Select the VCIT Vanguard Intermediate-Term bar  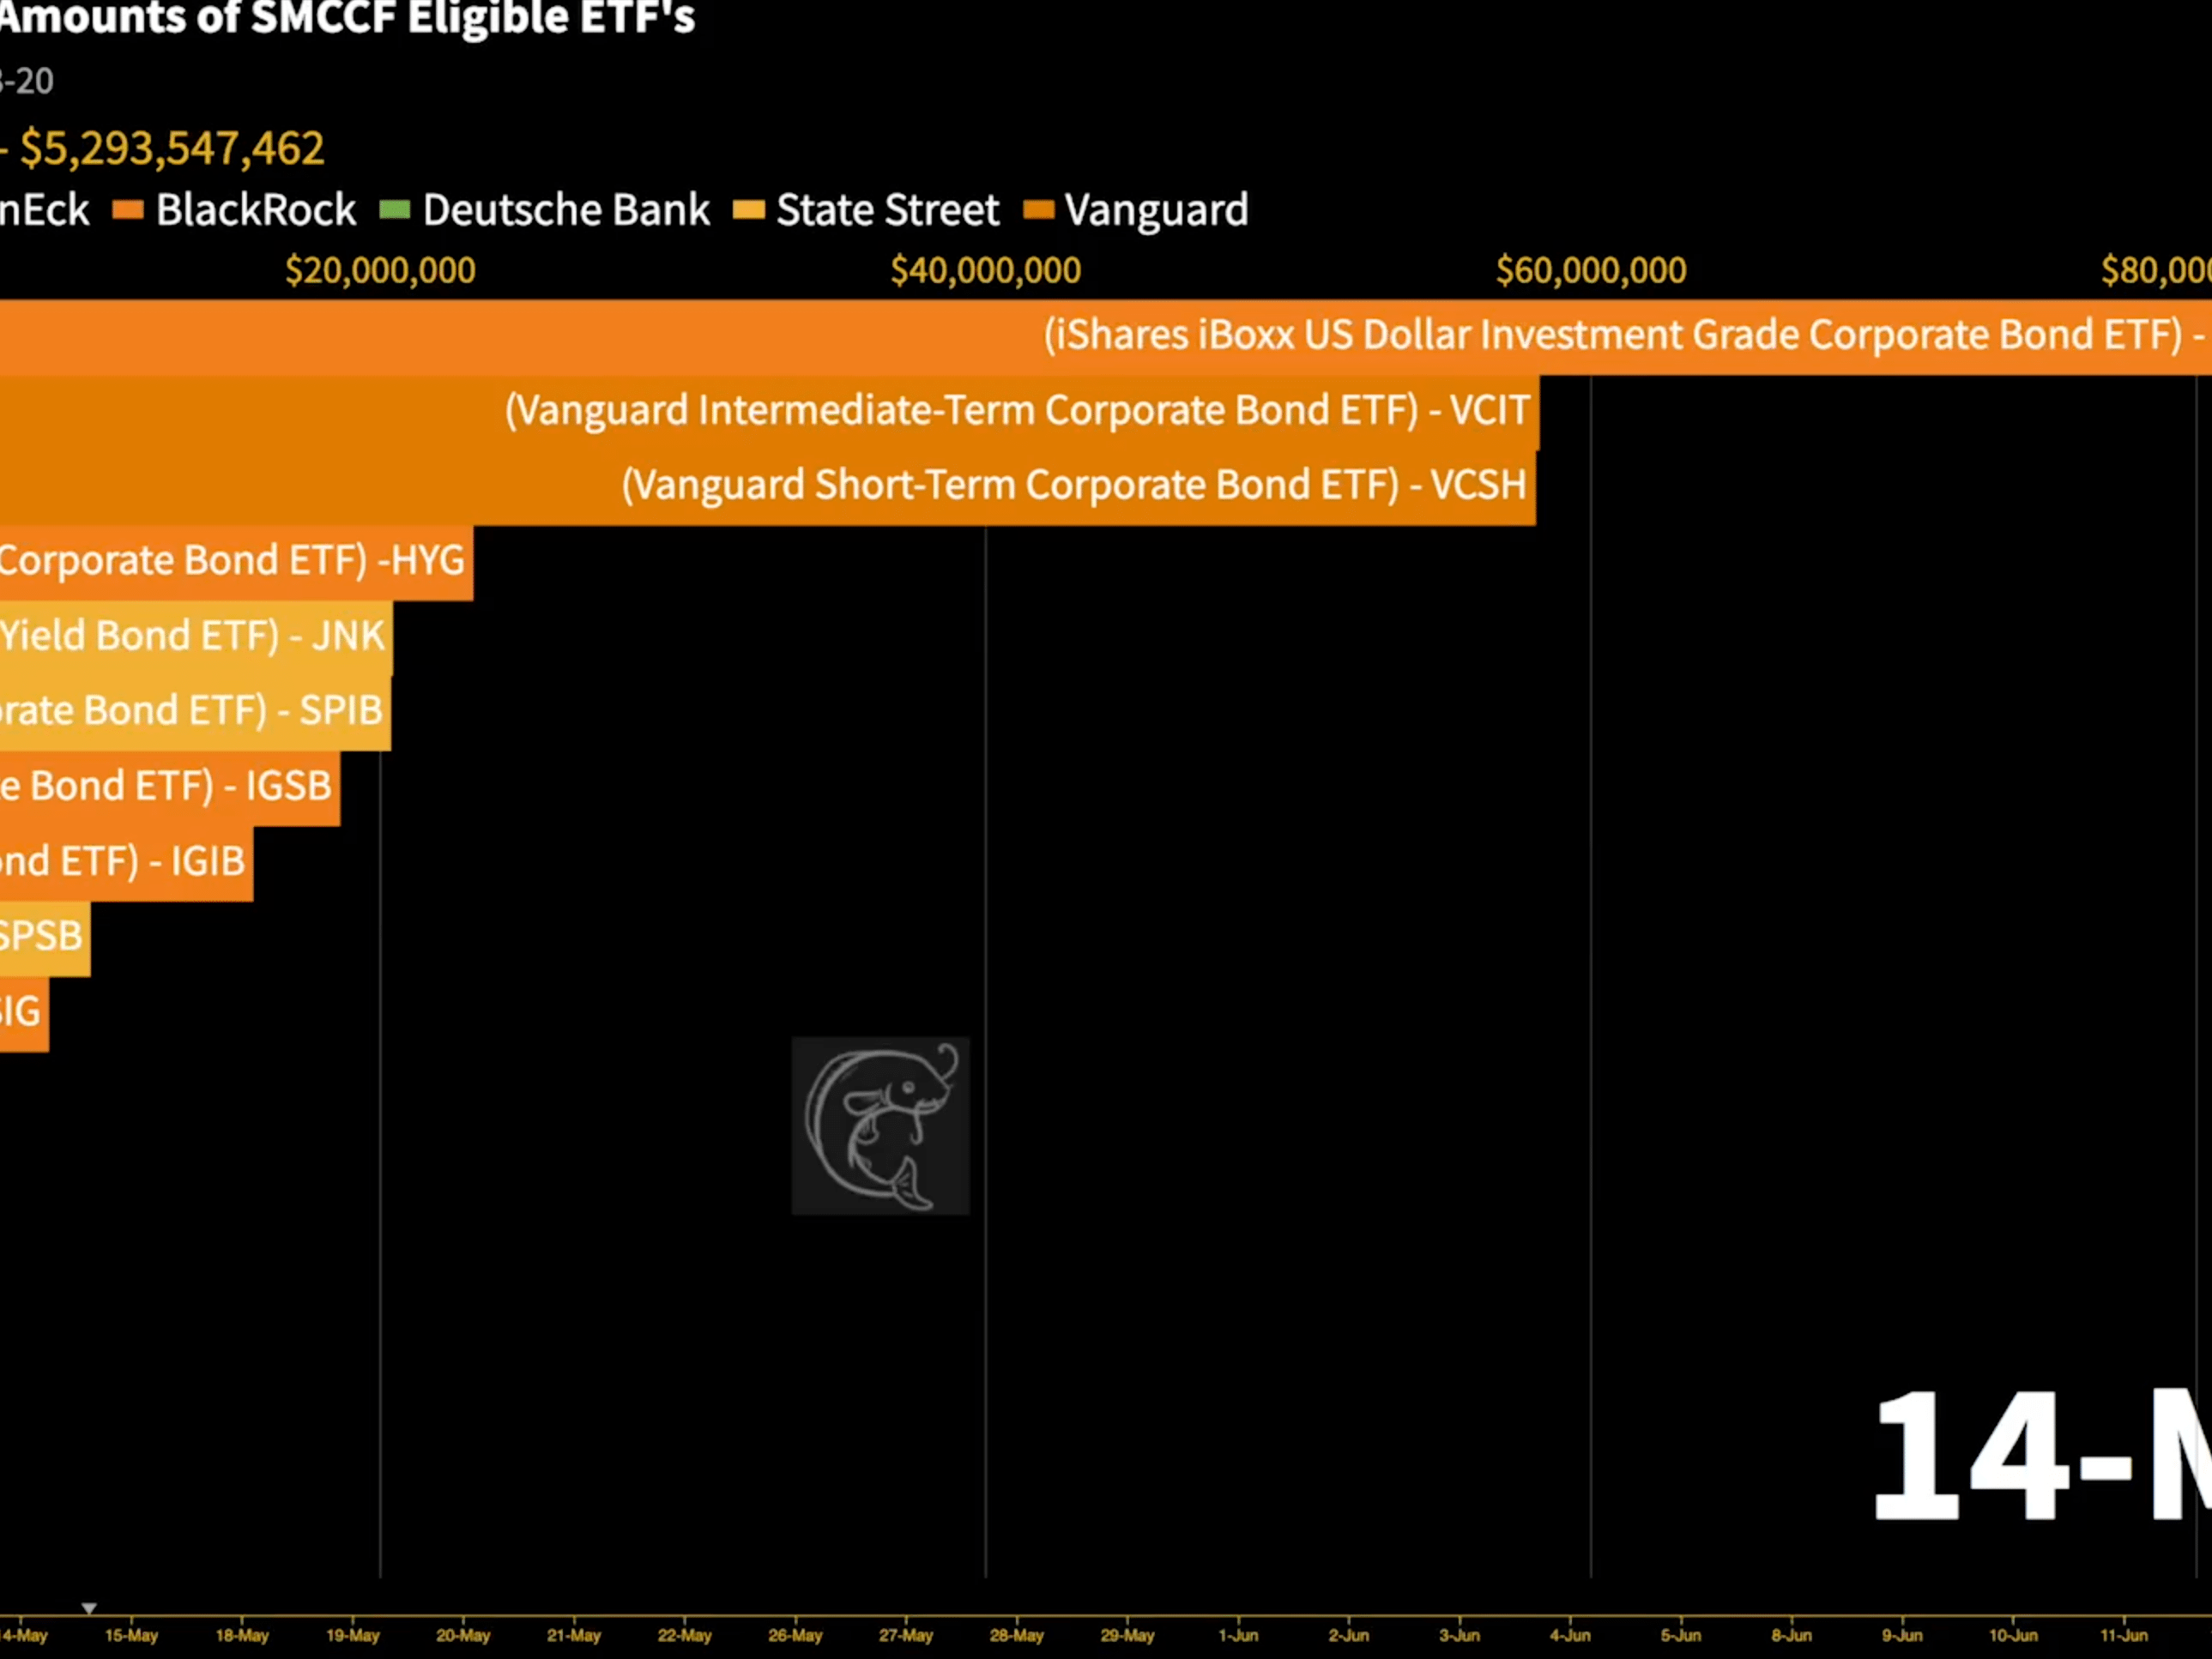pos(770,412)
